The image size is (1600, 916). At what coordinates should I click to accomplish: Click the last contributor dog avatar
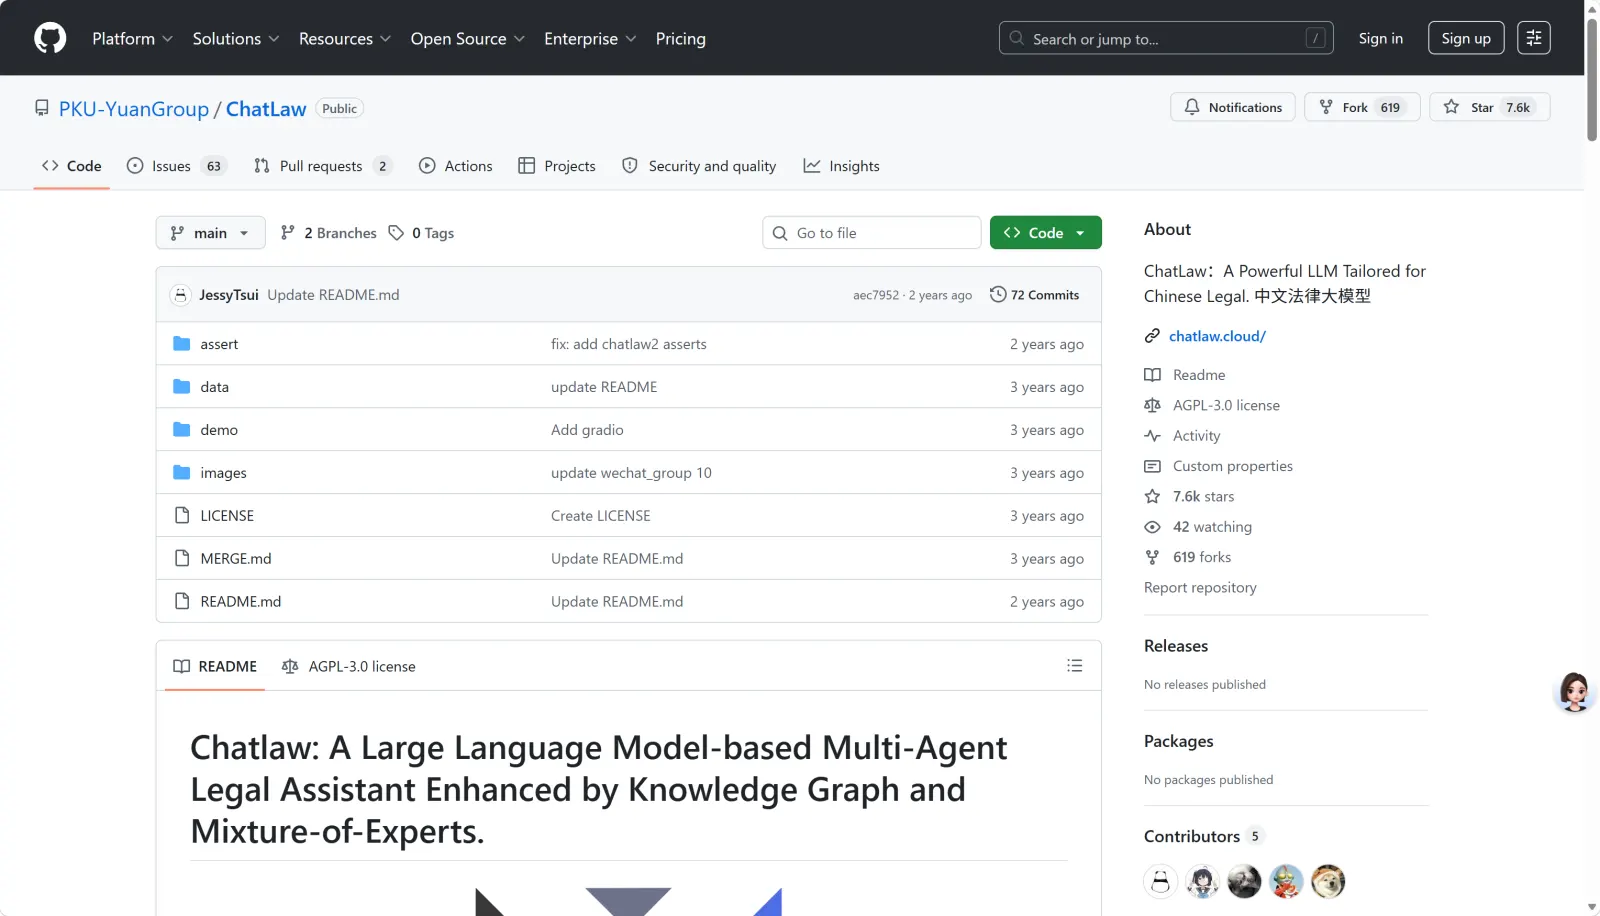tap(1328, 881)
